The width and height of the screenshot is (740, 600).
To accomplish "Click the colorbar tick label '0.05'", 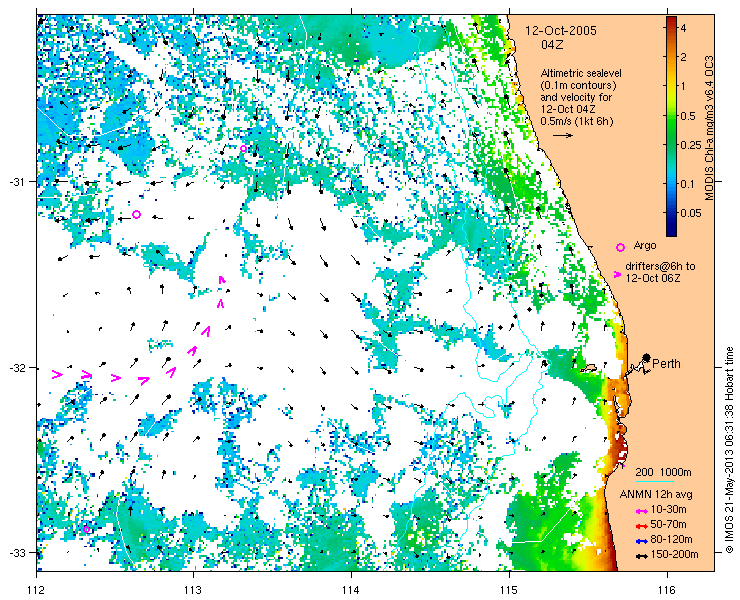I will coord(690,213).
